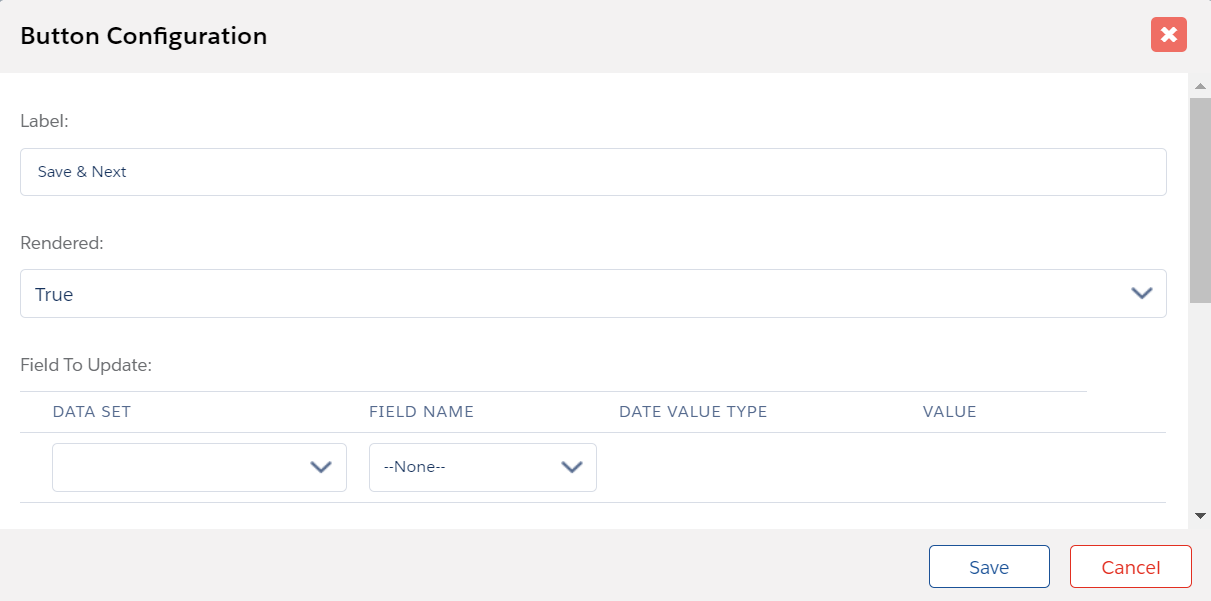Click the "Label:" field caption

click(44, 121)
